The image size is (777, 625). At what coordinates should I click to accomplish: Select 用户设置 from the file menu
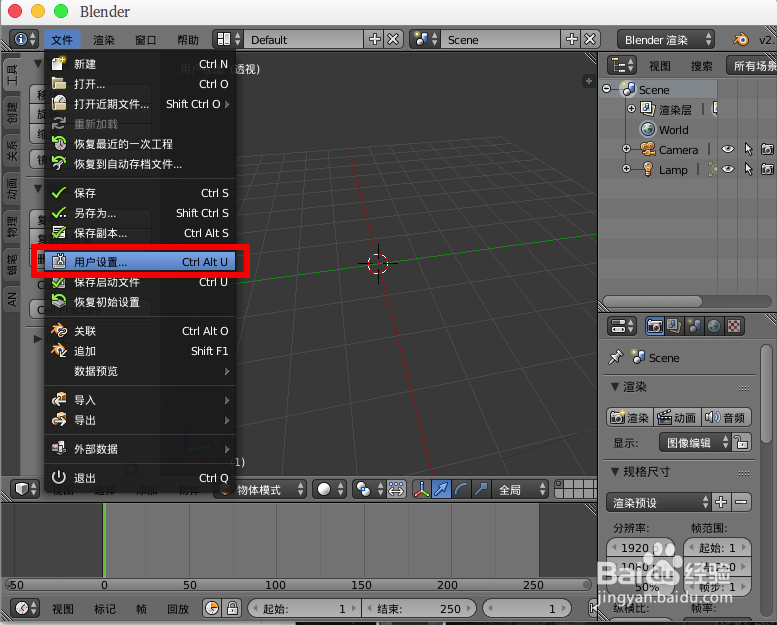pyautogui.click(x=140, y=261)
